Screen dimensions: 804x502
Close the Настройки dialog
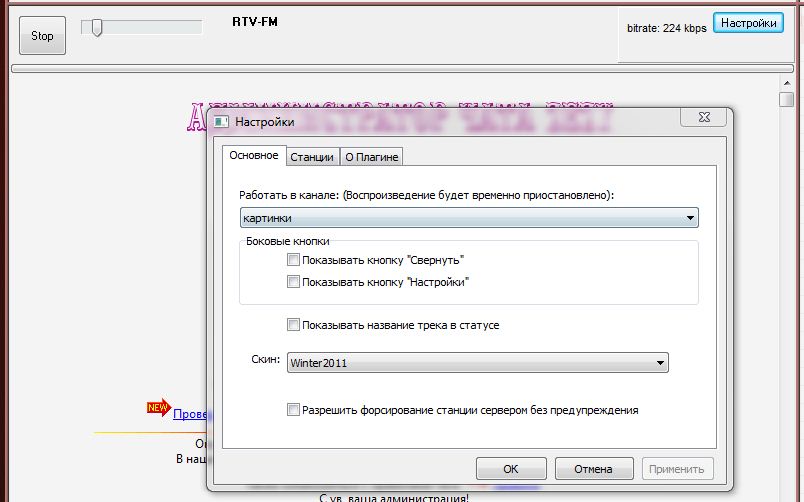point(703,119)
